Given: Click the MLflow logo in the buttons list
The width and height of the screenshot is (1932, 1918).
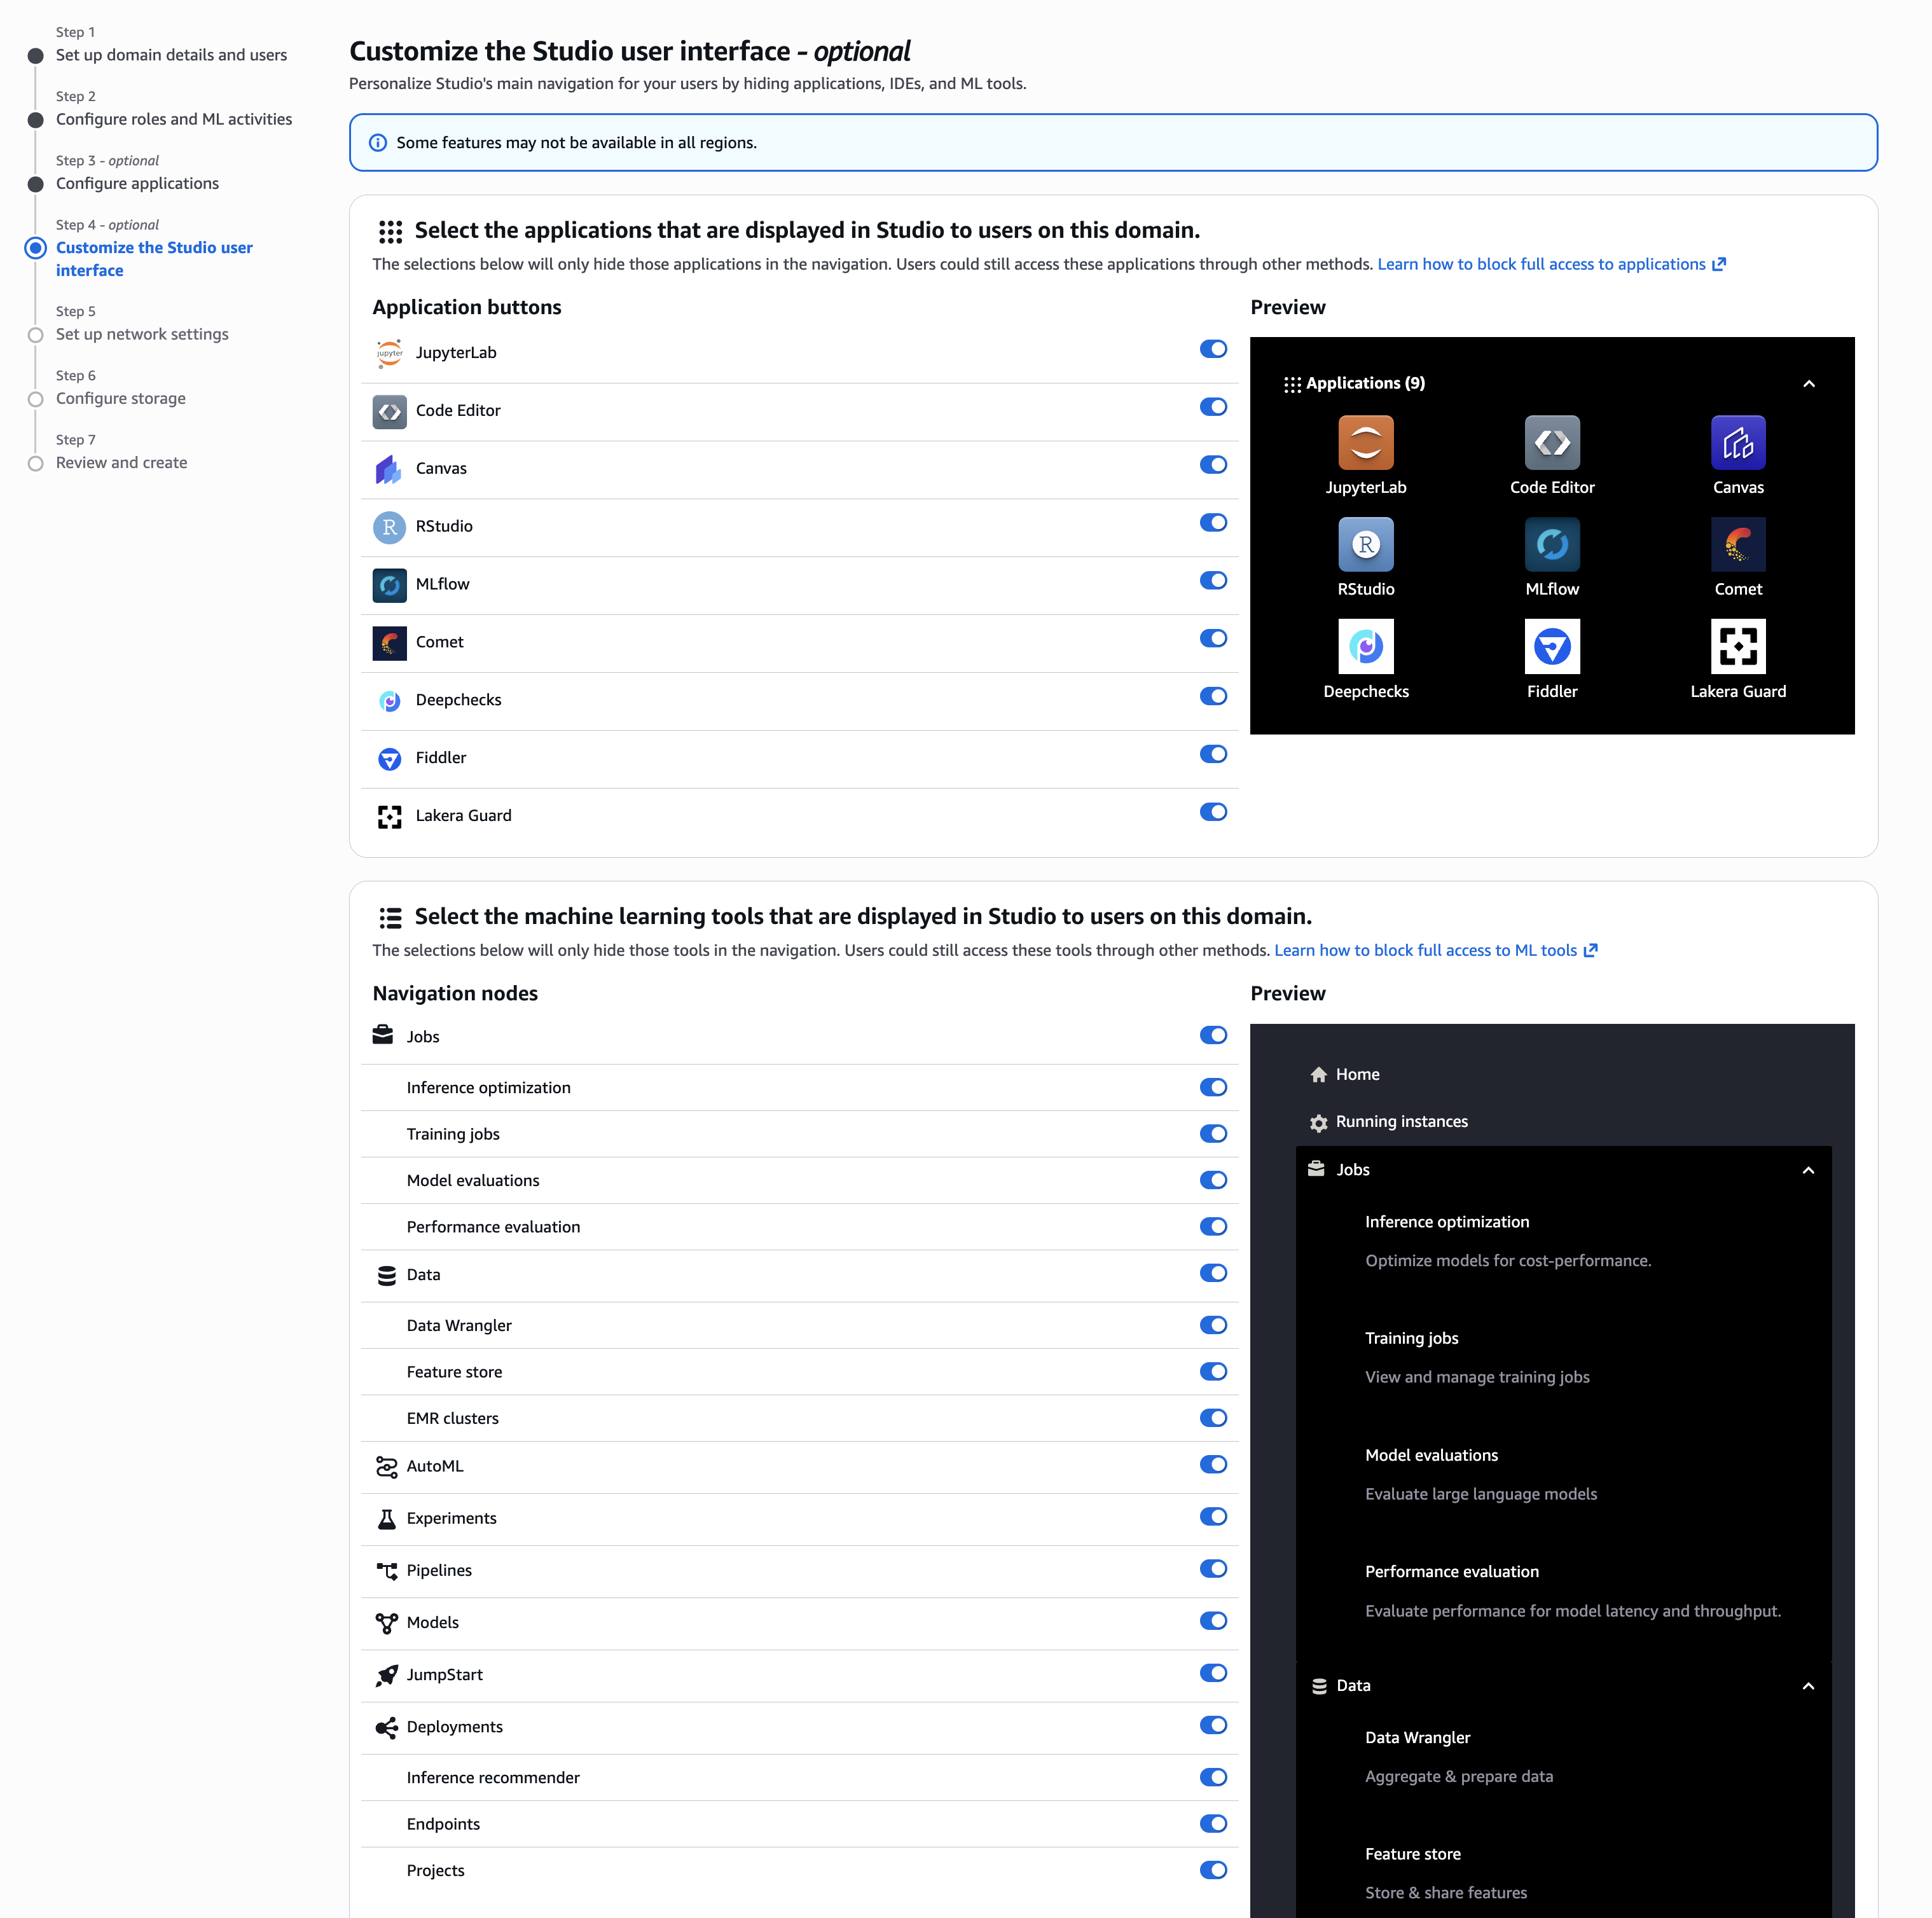Looking at the screenshot, I should pyautogui.click(x=389, y=585).
